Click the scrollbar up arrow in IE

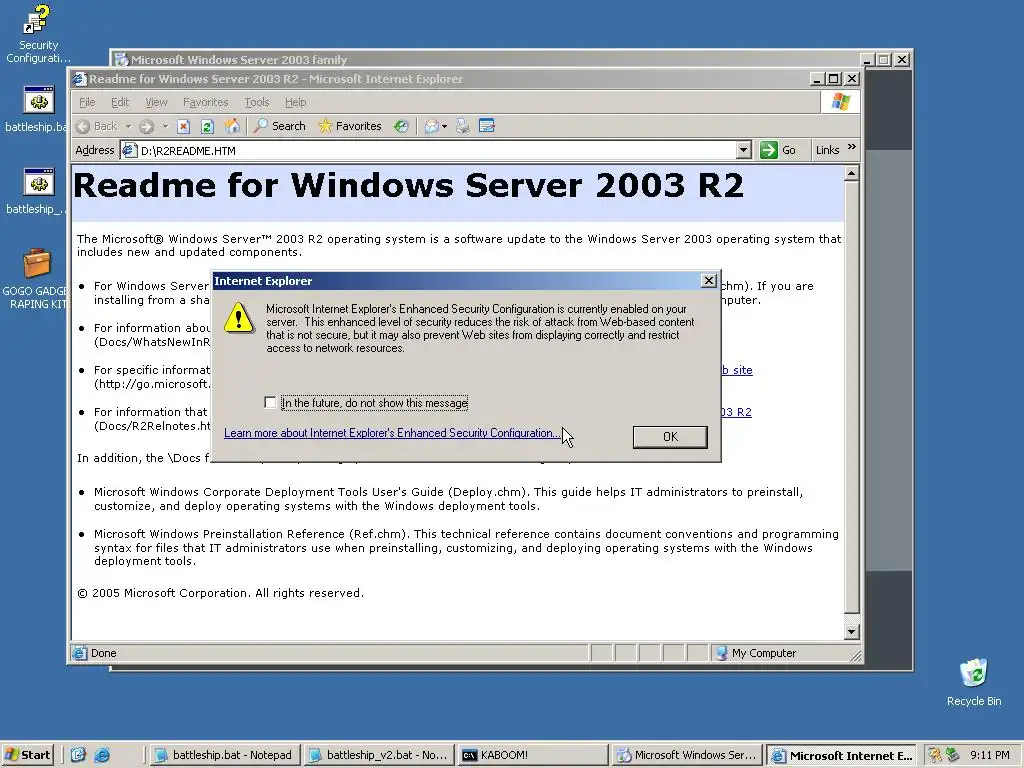click(851, 174)
